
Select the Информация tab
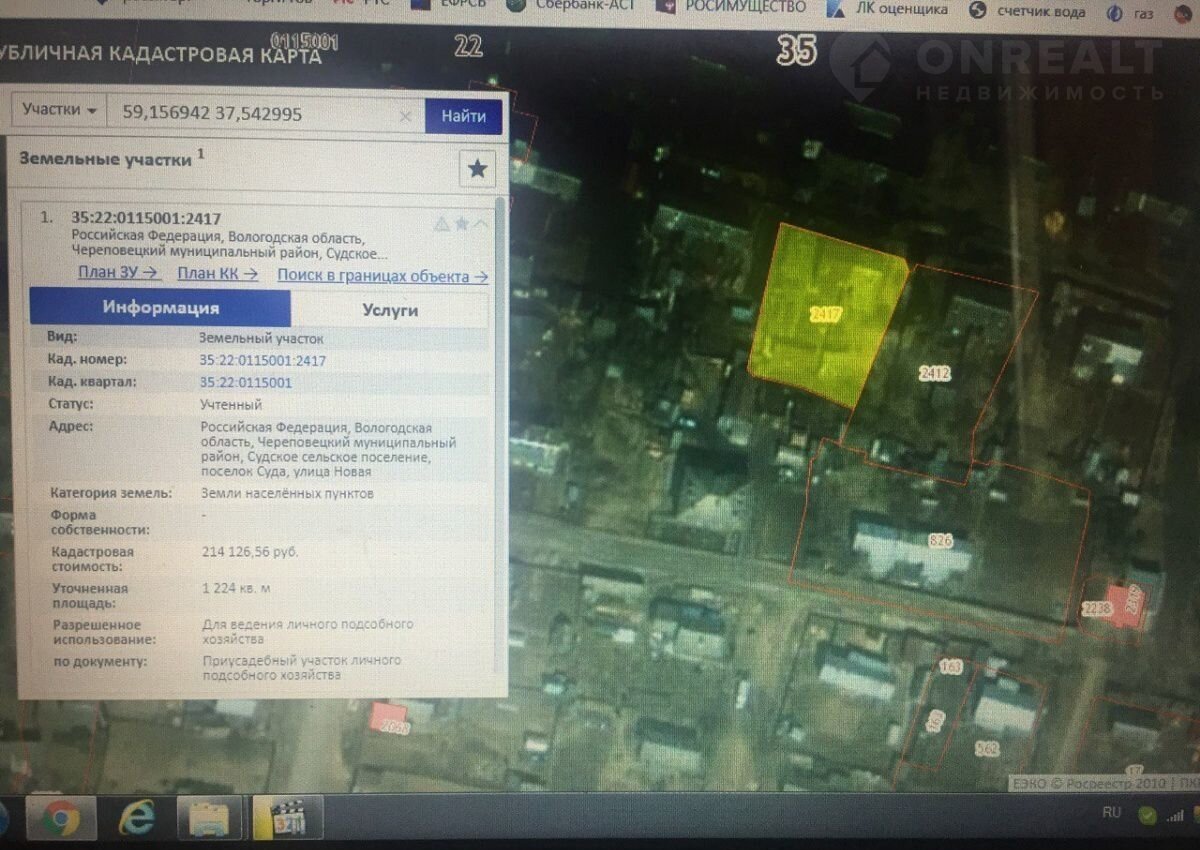[x=160, y=308]
